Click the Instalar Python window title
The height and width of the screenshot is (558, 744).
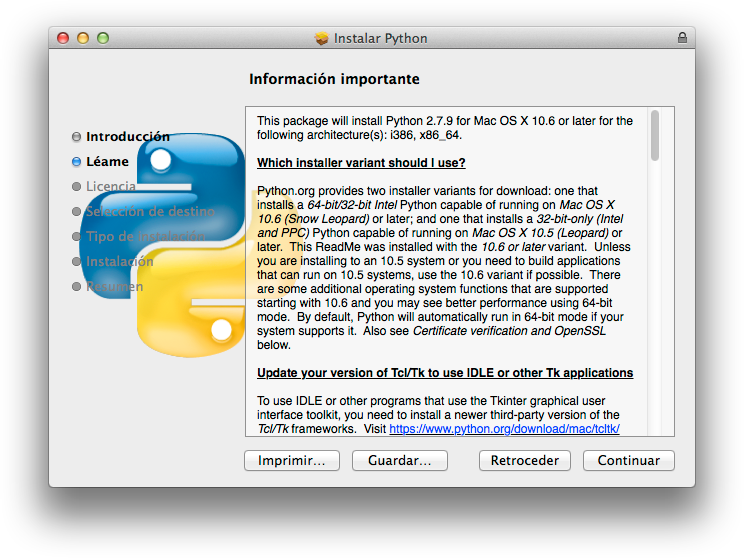(x=381, y=38)
